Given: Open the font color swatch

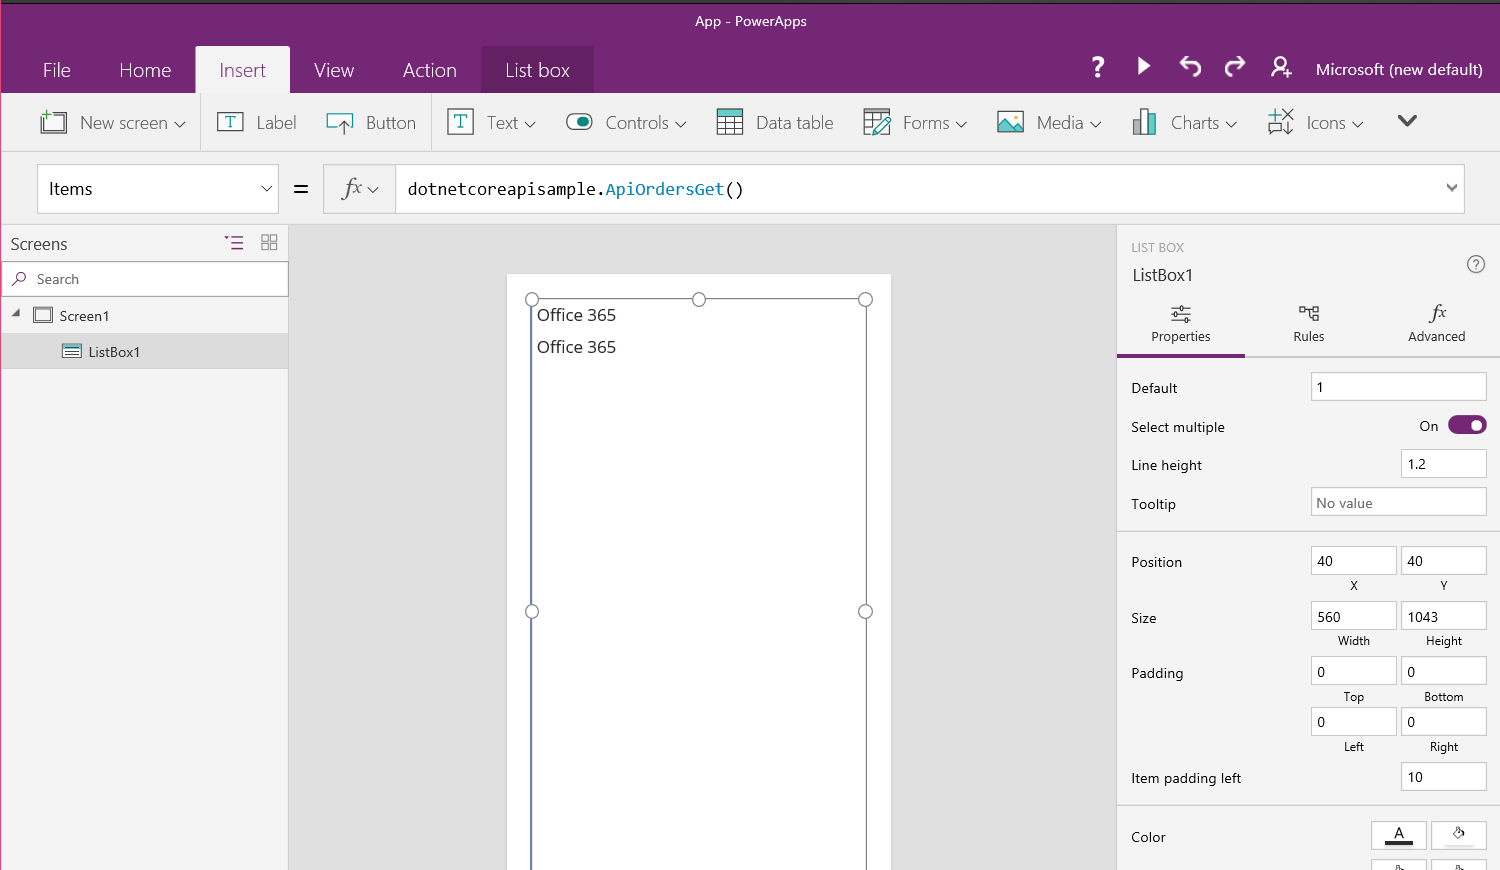Looking at the screenshot, I should 1398,836.
